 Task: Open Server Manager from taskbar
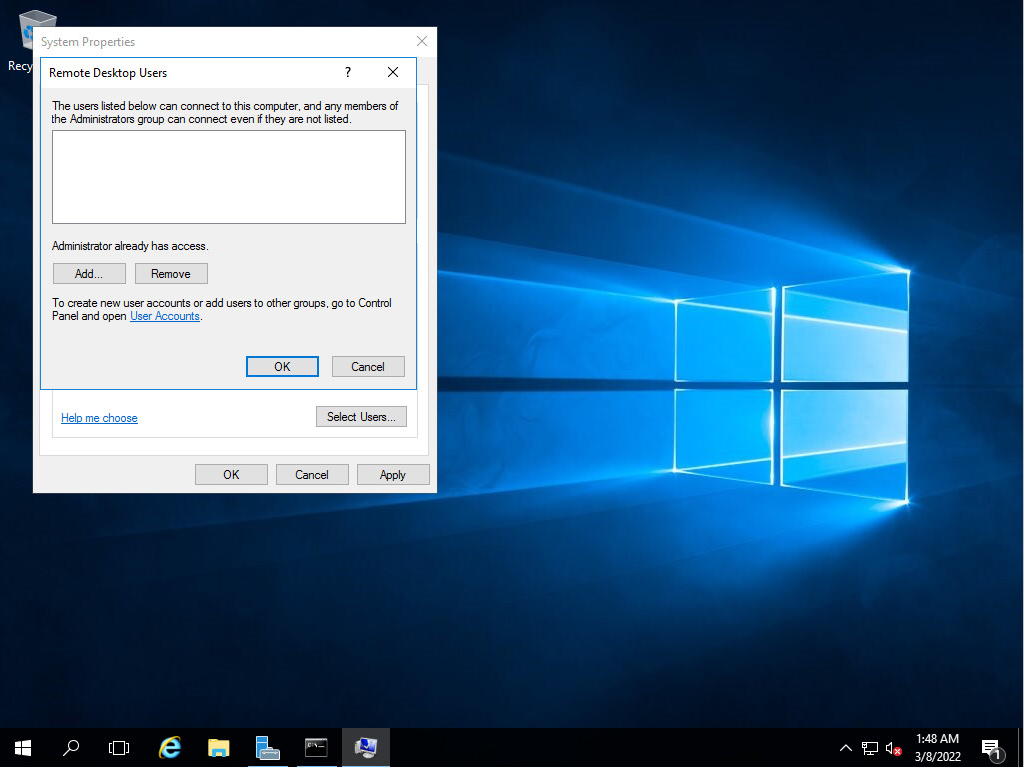pyautogui.click(x=267, y=747)
